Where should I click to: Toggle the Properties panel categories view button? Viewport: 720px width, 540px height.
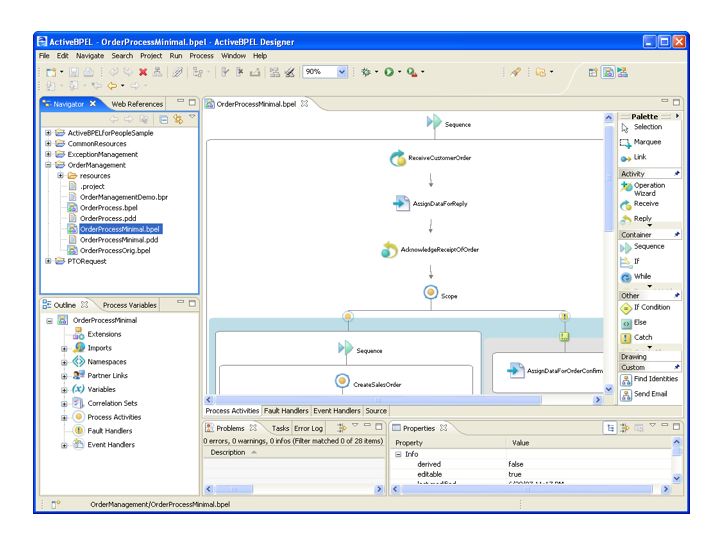pos(610,428)
